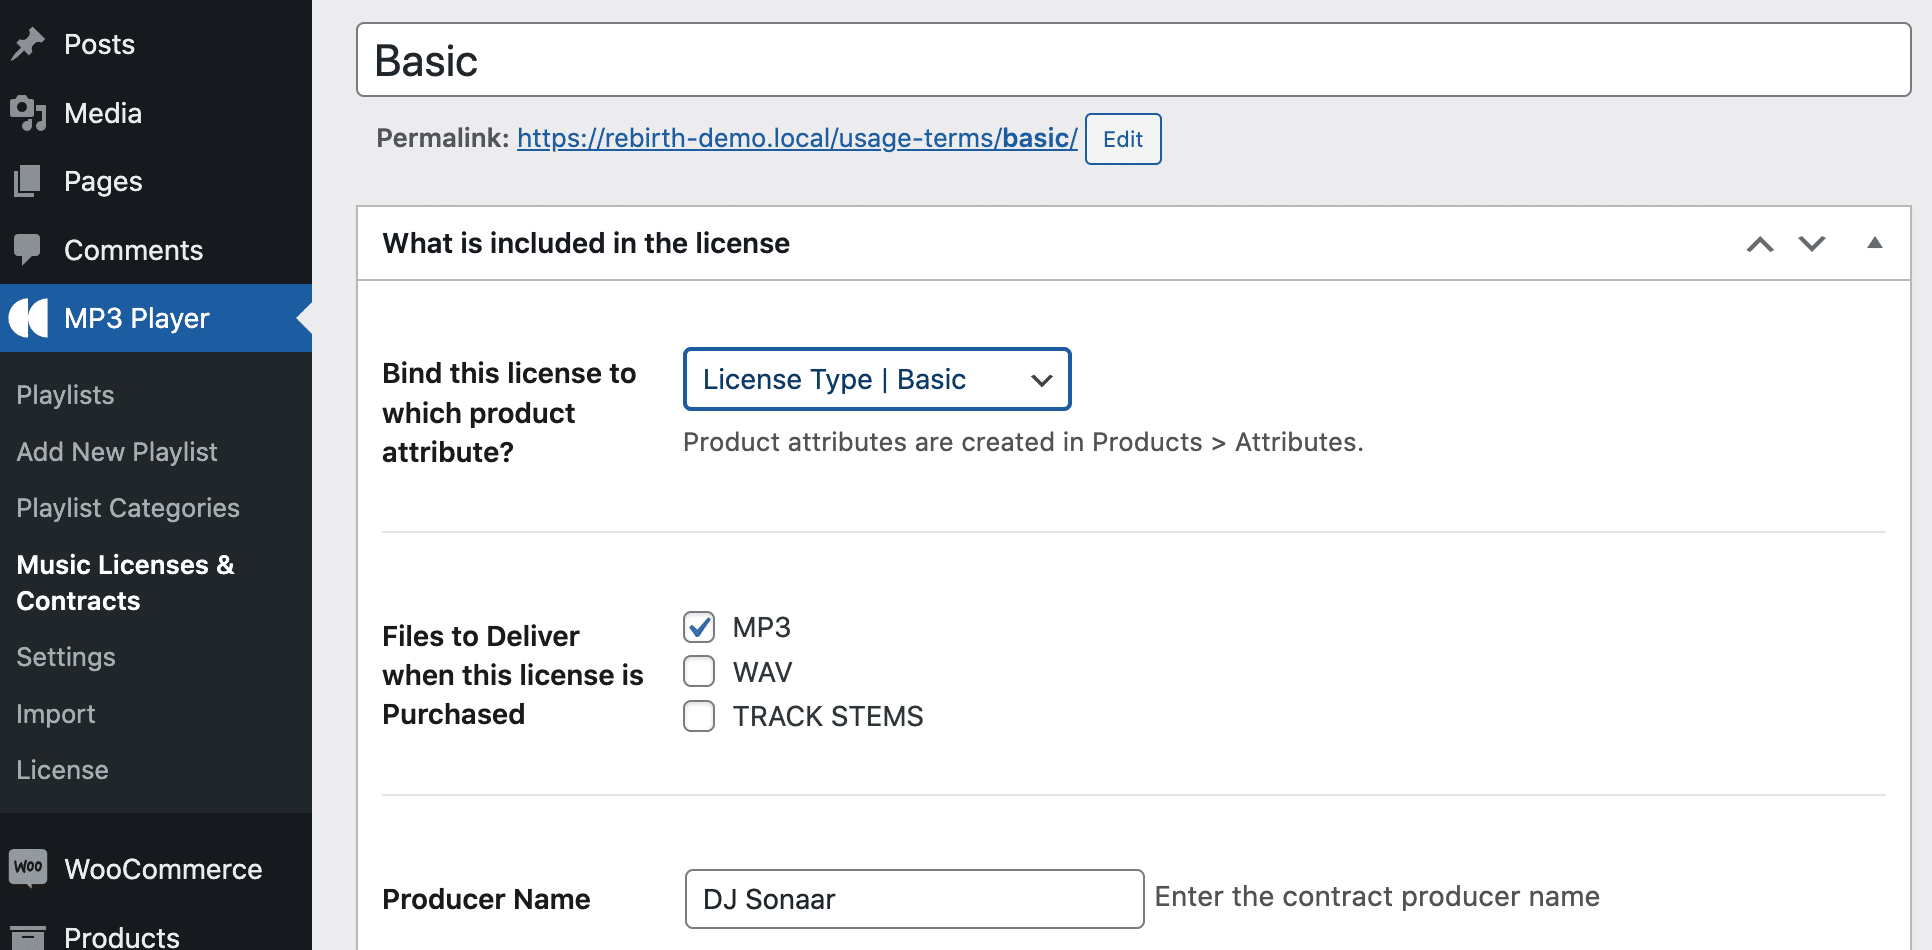This screenshot has height=950, width=1932.
Task: Click the MP3 checkbox label text
Action: (x=762, y=627)
